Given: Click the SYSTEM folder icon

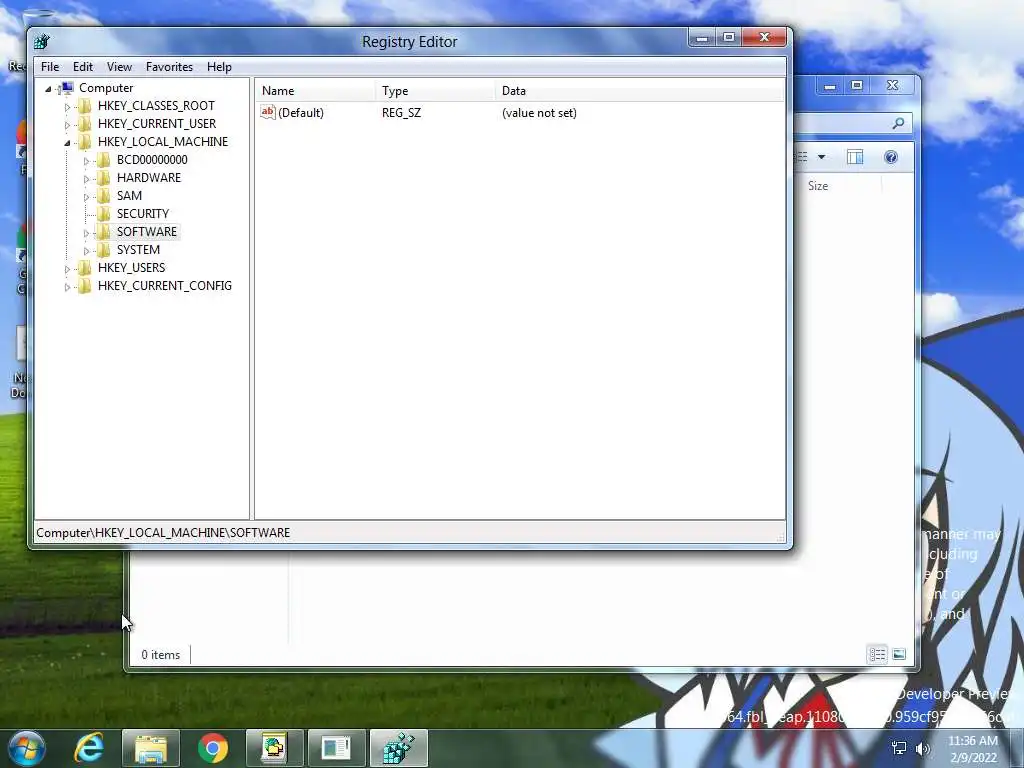Looking at the screenshot, I should [x=104, y=249].
